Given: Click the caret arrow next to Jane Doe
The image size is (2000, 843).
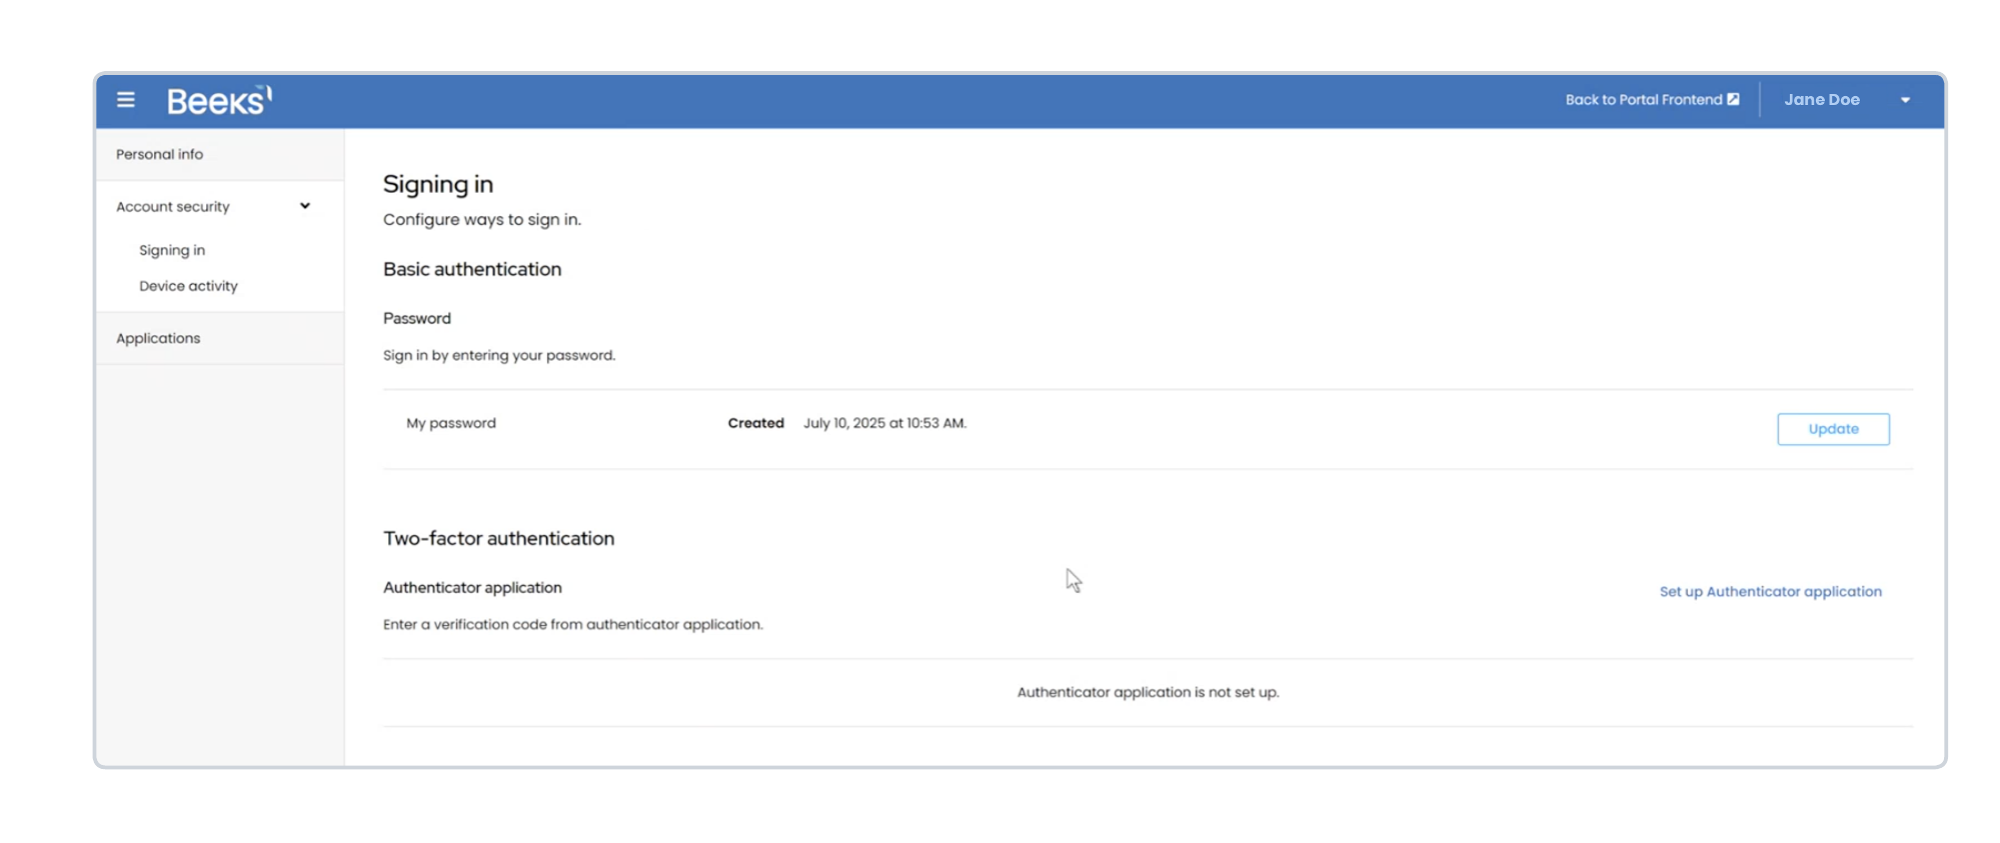Looking at the screenshot, I should click(1905, 100).
